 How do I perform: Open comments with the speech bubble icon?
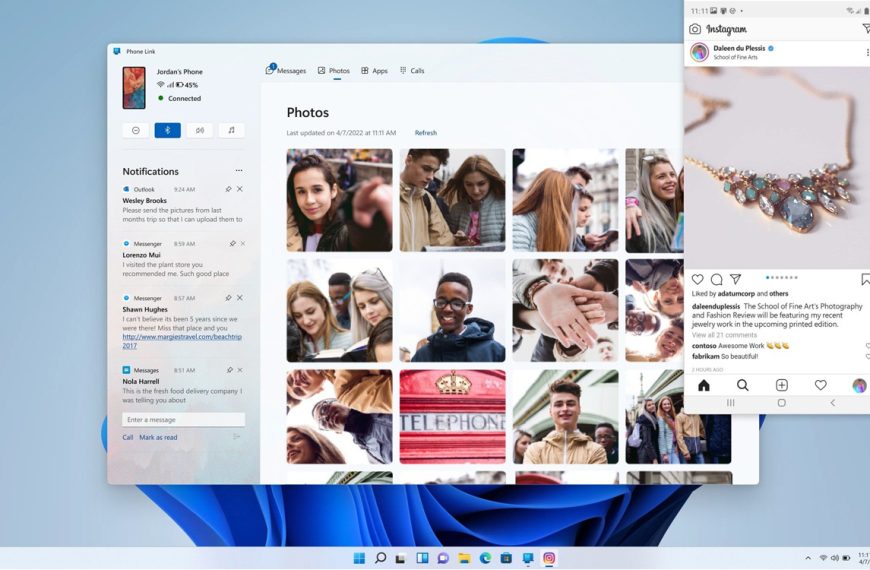(716, 279)
